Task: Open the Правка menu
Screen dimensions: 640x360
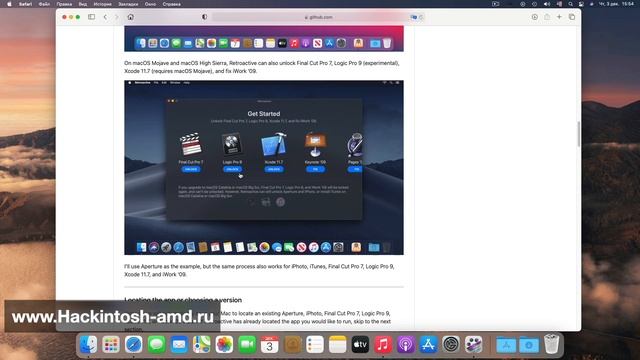Action: coord(64,4)
